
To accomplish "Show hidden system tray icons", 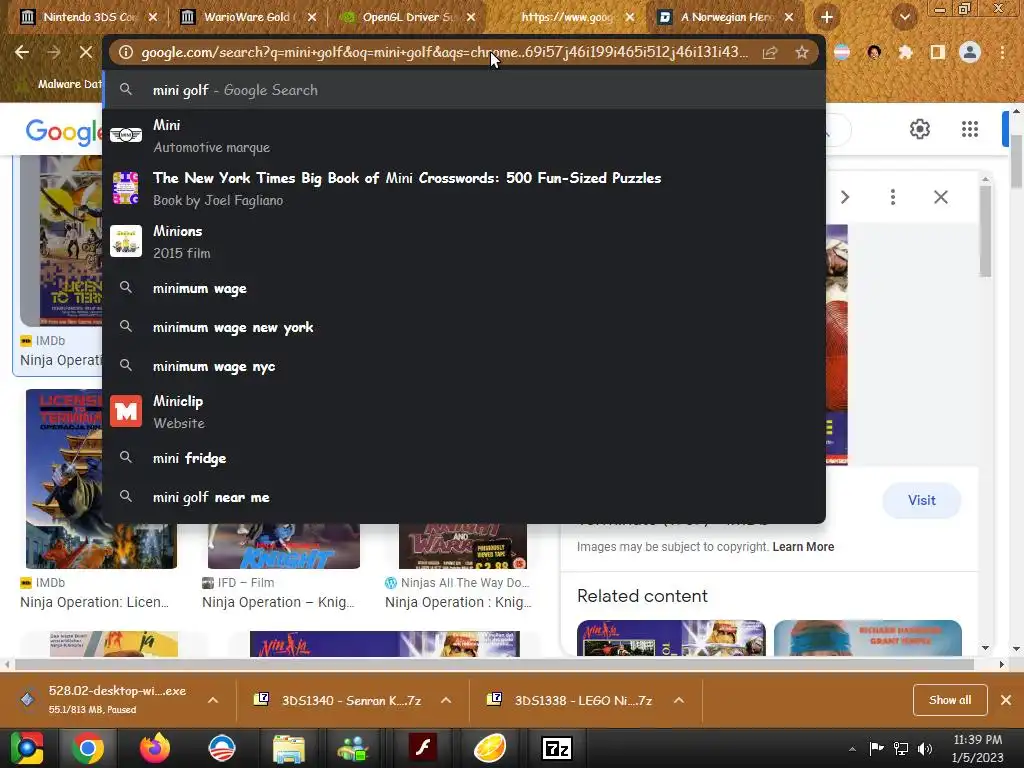I will pos(852,749).
